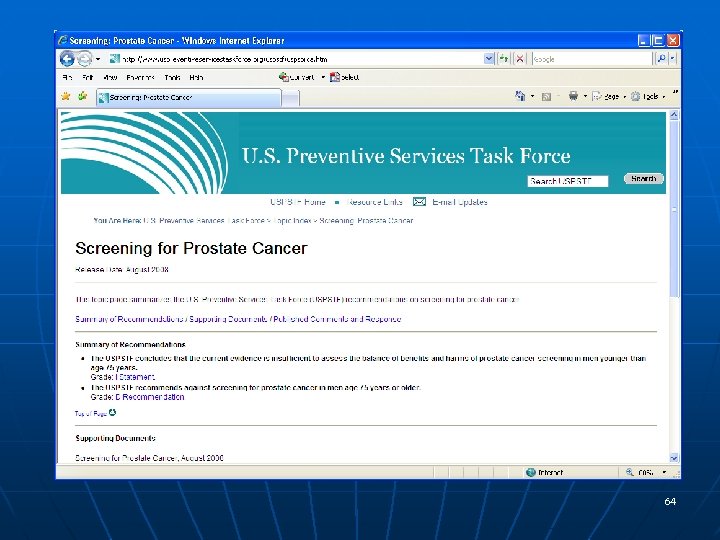Open the zoom level dropdown arrow
This screenshot has height=540, width=720.
point(664,472)
